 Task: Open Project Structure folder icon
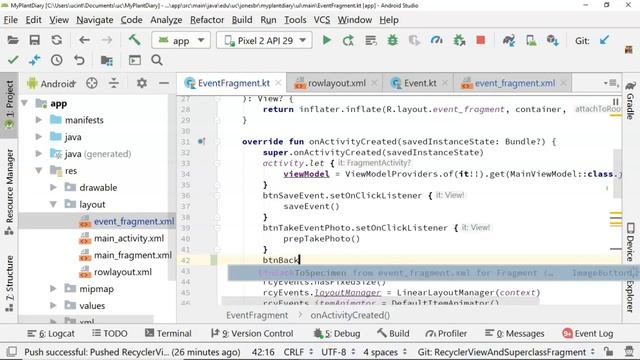[x=107, y=60]
